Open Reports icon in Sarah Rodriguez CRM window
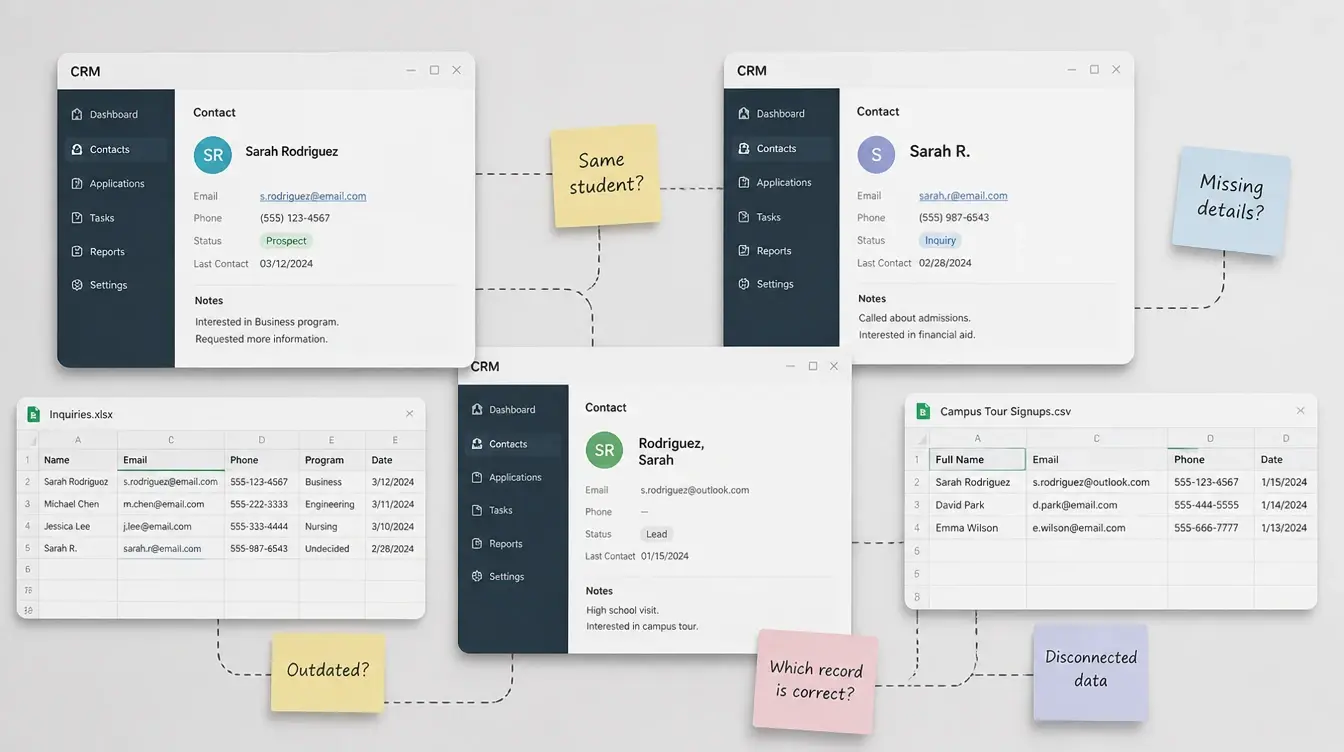The image size is (1344, 752). coord(77,252)
